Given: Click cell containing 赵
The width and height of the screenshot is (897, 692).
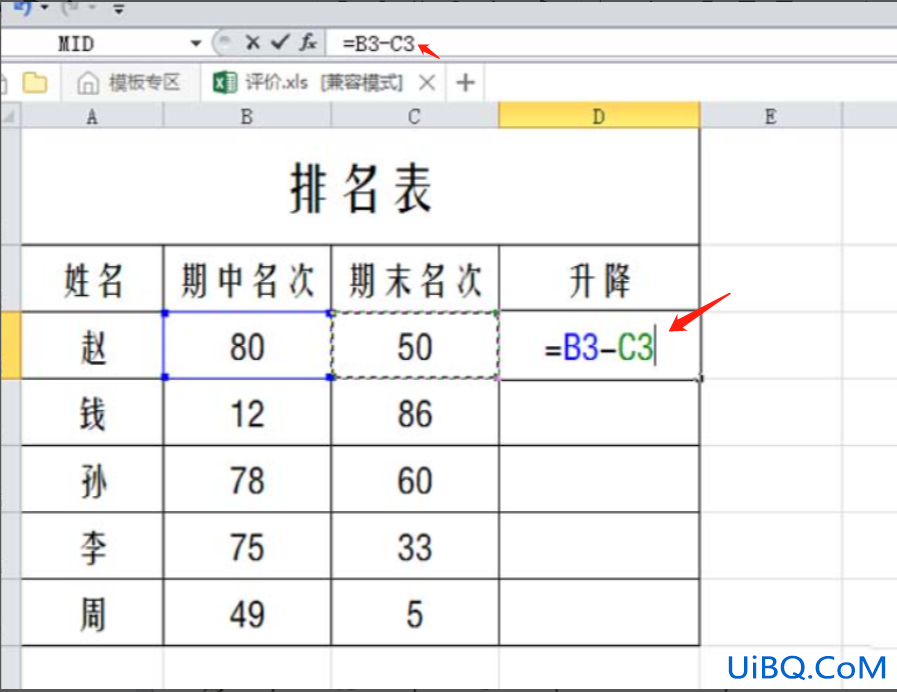Looking at the screenshot, I should tap(92, 346).
